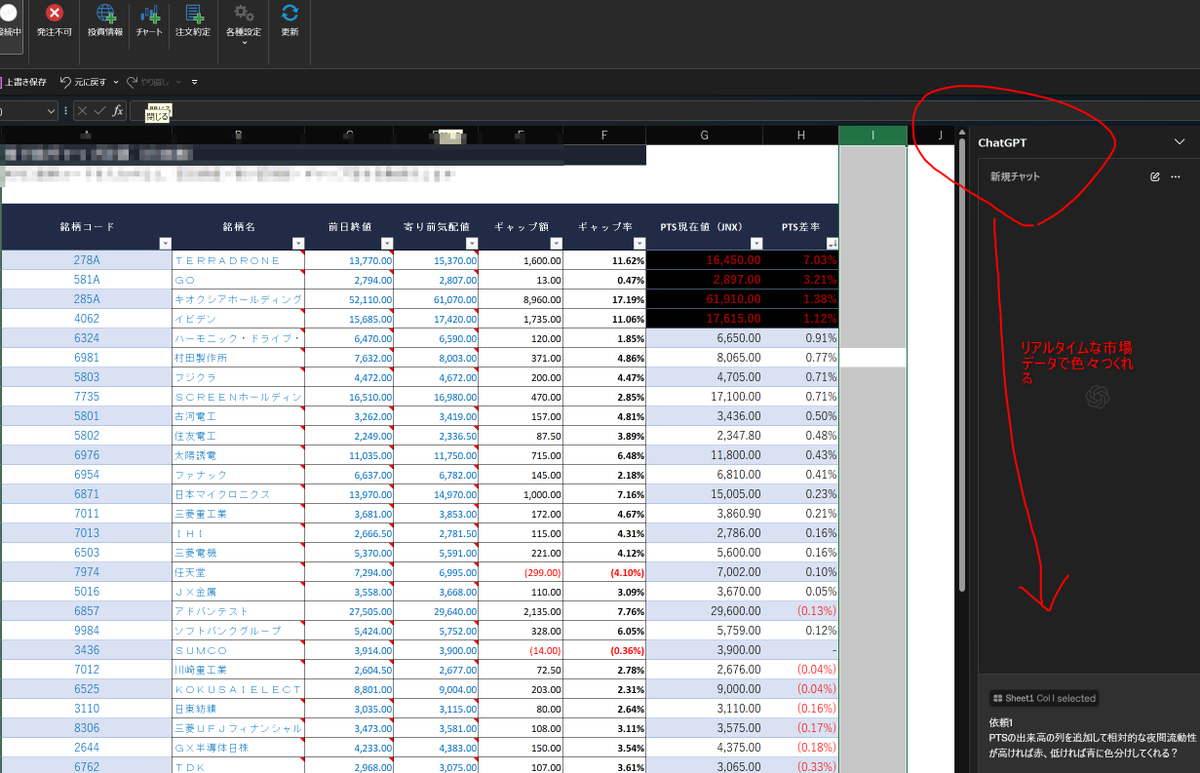Image resolution: width=1200 pixels, height=773 pixels.
Task: Expand the undo history dropdown arrow
Action: click(x=116, y=82)
